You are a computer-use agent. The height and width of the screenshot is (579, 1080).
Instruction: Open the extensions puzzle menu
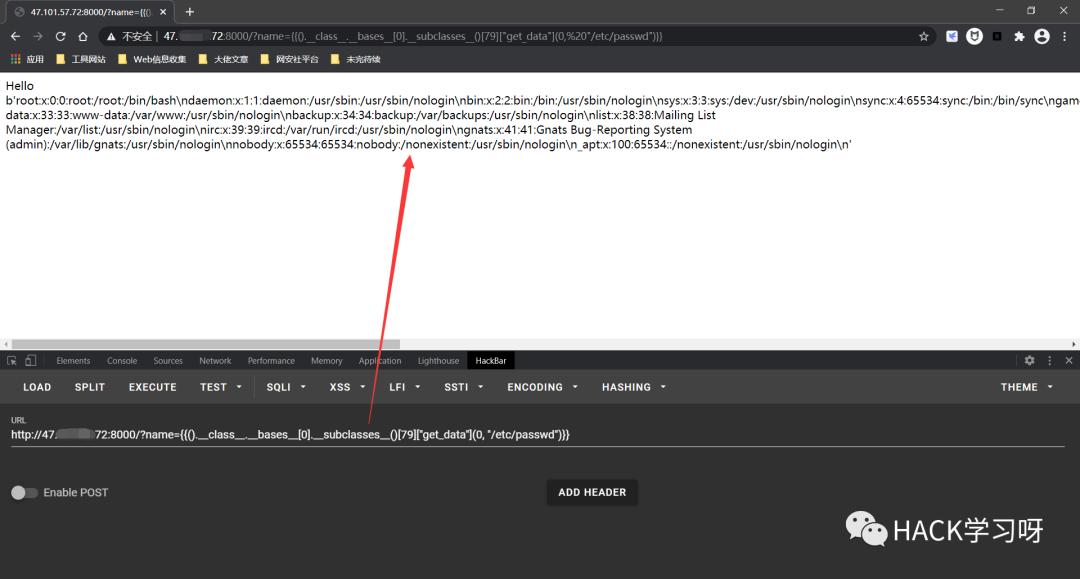click(1019, 36)
